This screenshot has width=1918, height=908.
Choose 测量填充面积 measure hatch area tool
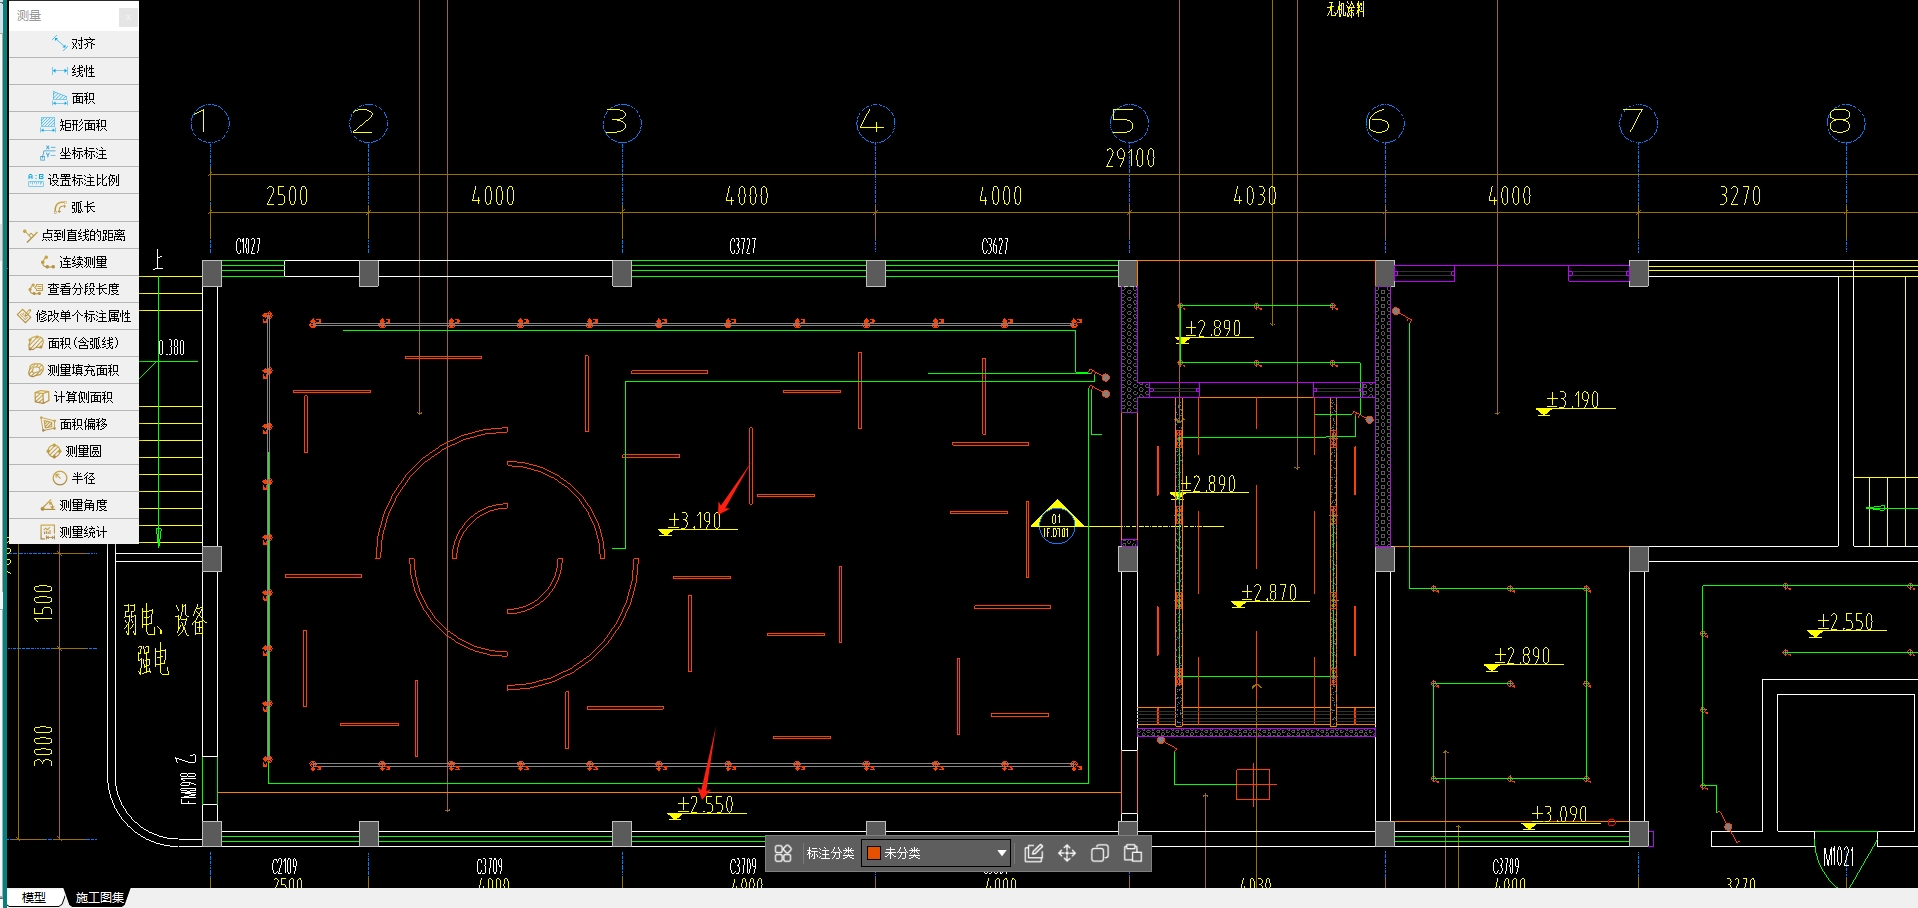(x=74, y=370)
